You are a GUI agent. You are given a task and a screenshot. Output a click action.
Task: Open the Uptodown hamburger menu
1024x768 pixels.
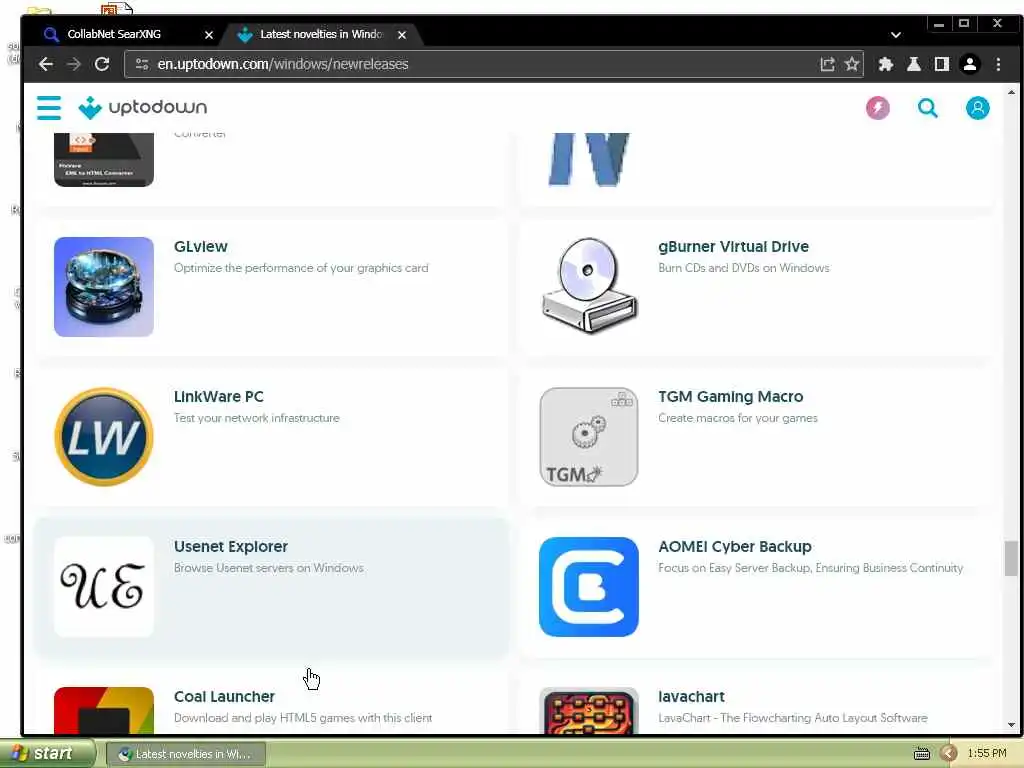(49, 108)
